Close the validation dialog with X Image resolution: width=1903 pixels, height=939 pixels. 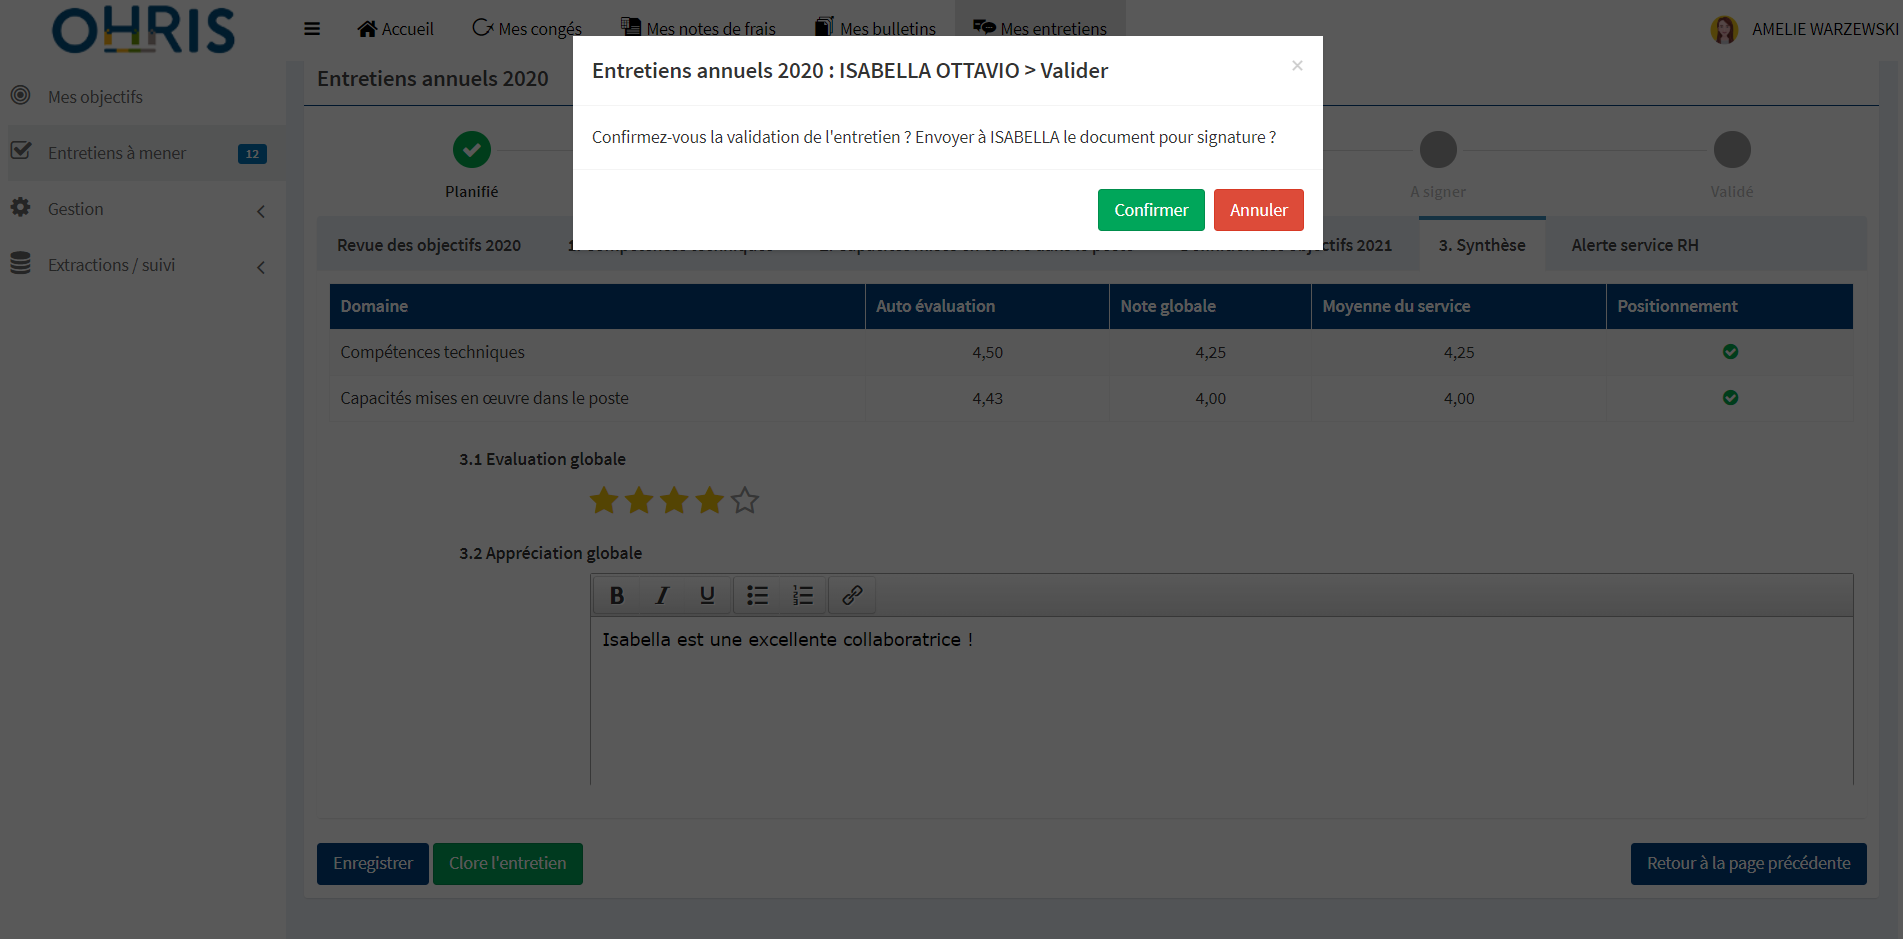tap(1297, 66)
